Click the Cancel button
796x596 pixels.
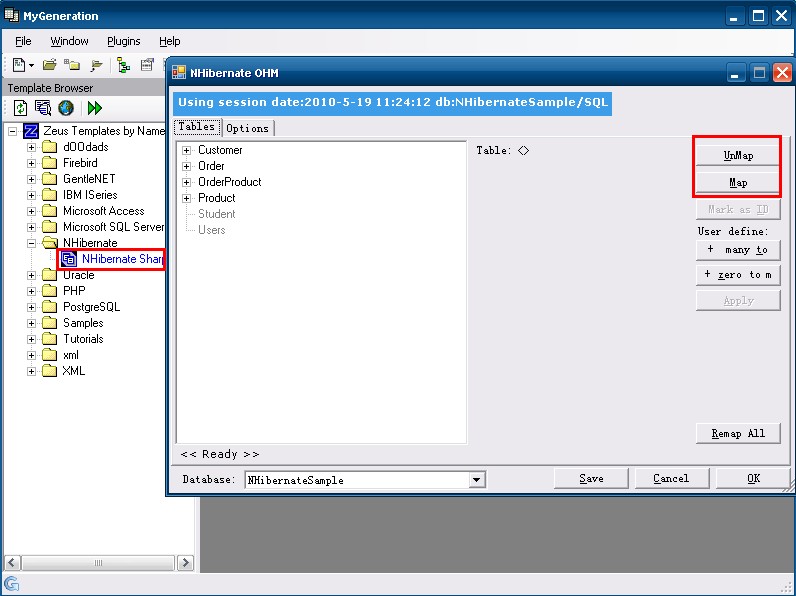[x=671, y=479]
